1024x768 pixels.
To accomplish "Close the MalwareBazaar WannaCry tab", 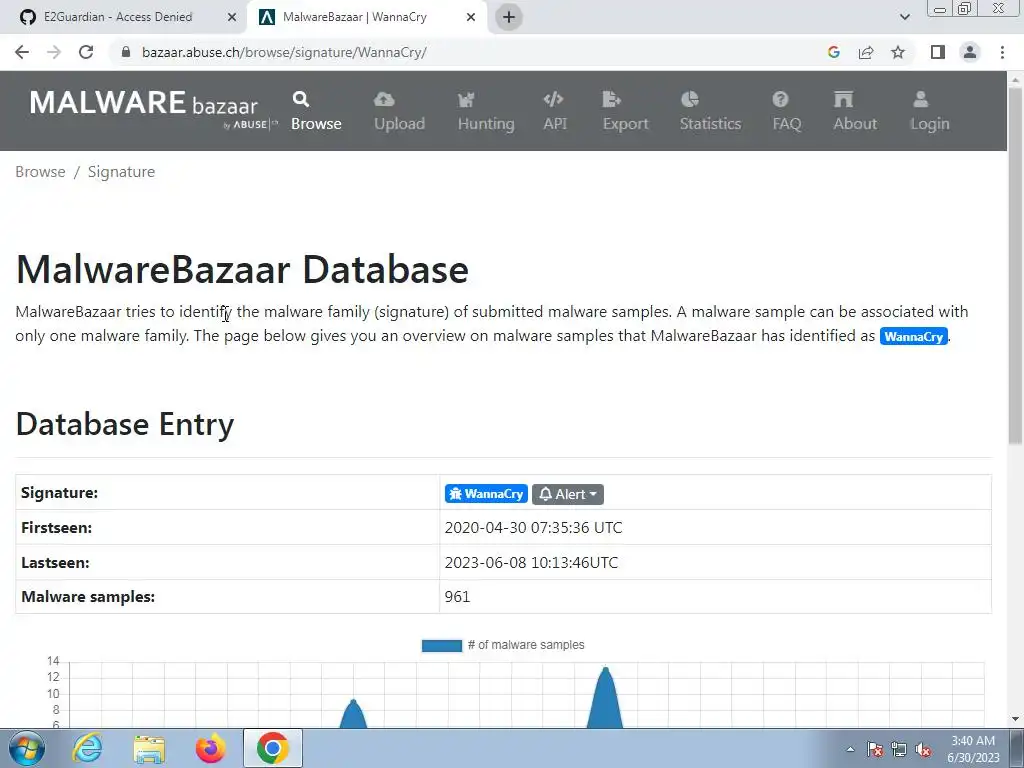I will 471,17.
